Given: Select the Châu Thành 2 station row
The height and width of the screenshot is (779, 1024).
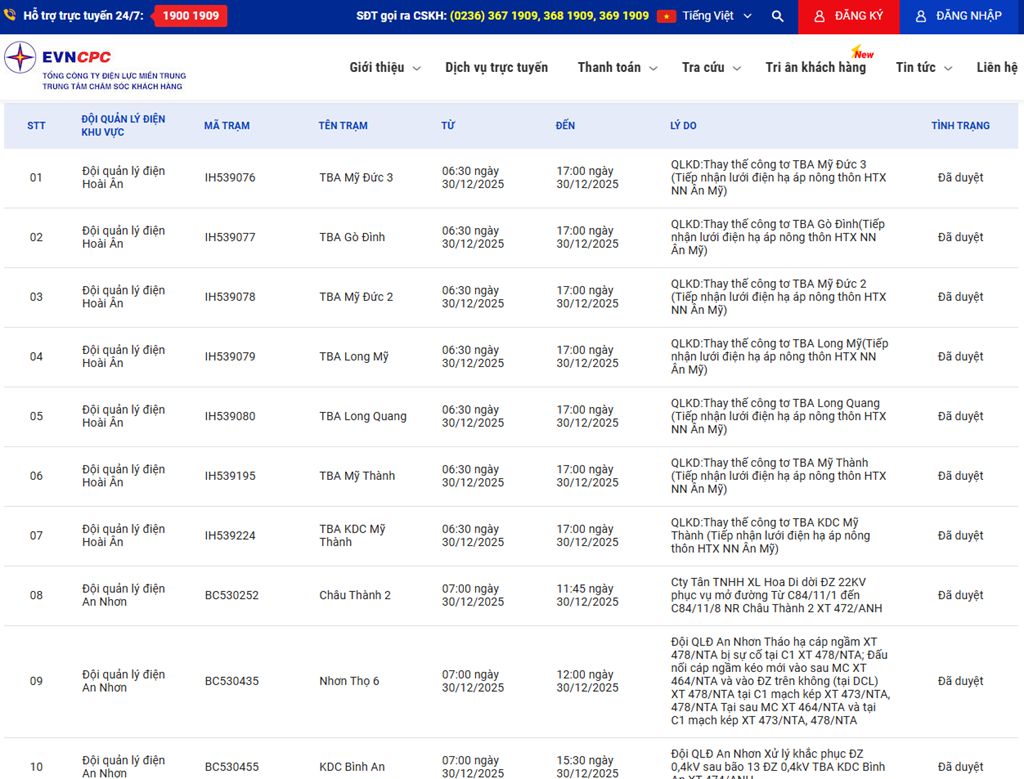Looking at the screenshot, I should click(355, 595).
